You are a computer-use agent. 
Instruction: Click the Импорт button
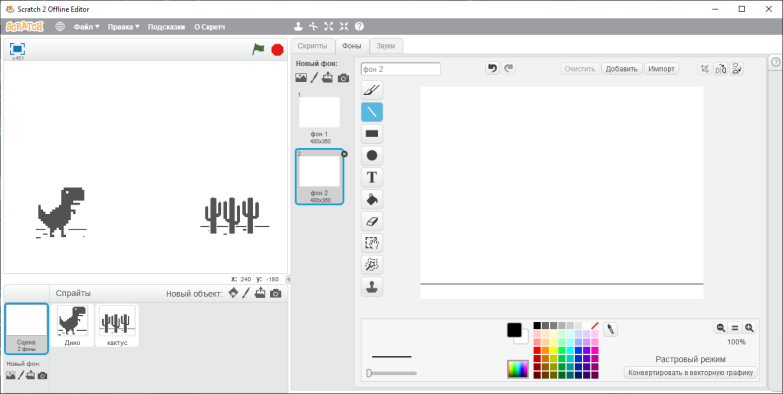point(662,69)
